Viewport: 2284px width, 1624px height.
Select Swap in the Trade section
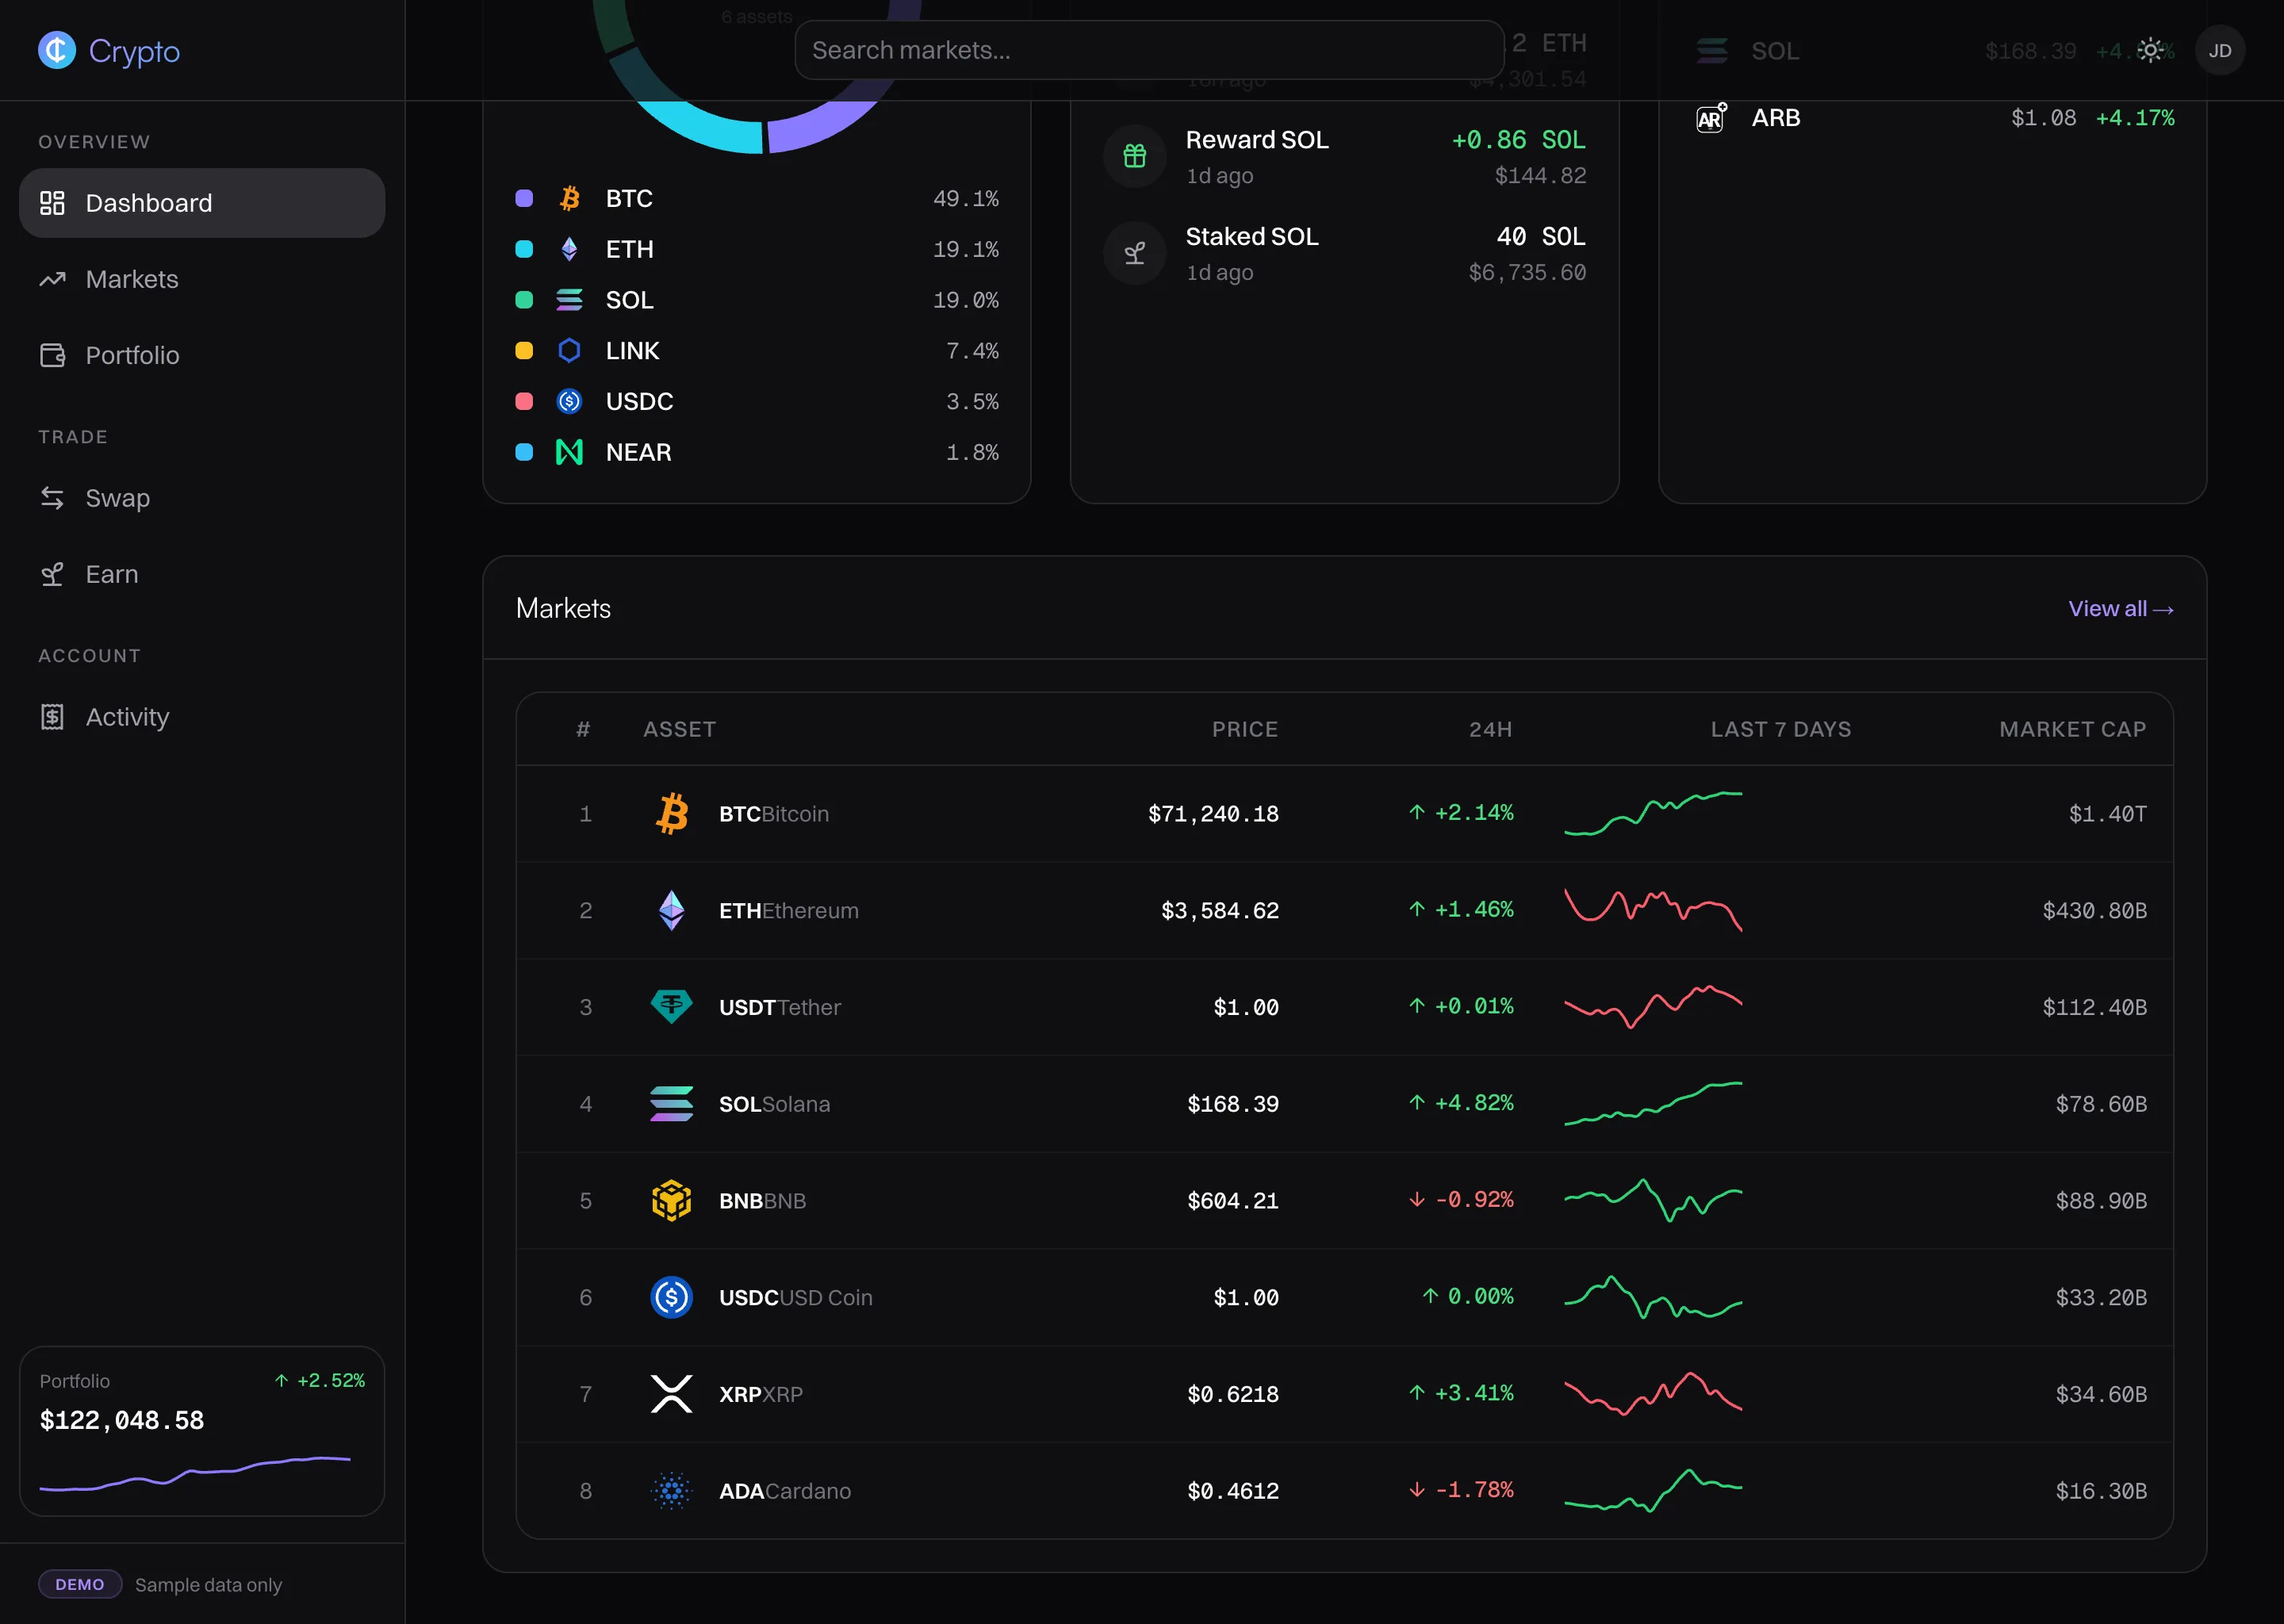202,498
